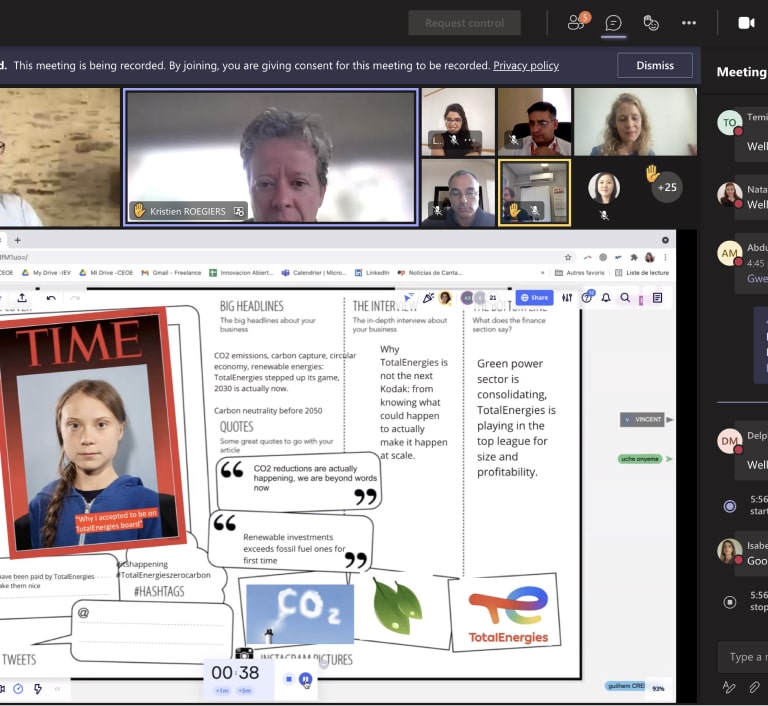
Task: Click the board export upload icon
Action: [22, 298]
